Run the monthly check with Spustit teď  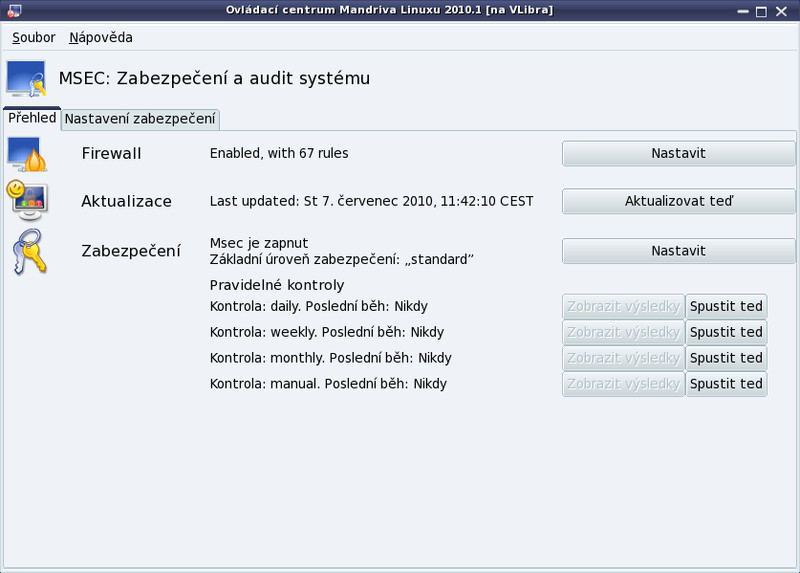(x=726, y=358)
